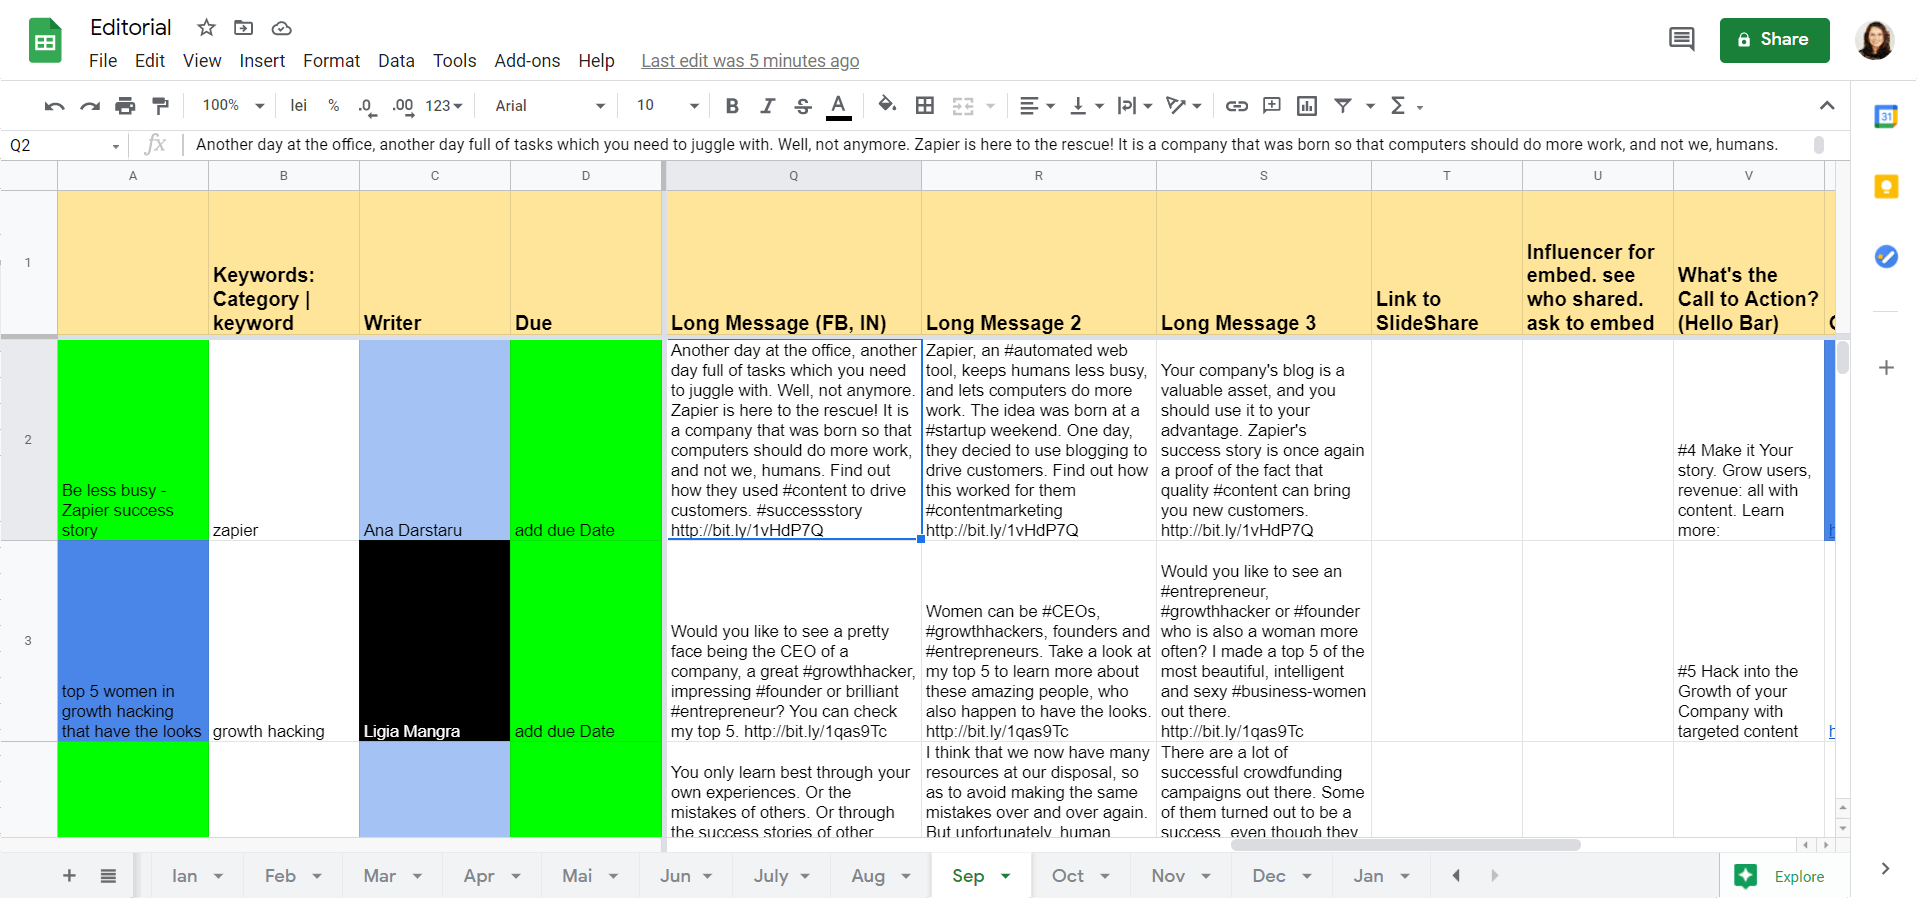The width and height of the screenshot is (1917, 898).
Task: Select the cell 'Ligia Mangra'
Action: [435, 641]
